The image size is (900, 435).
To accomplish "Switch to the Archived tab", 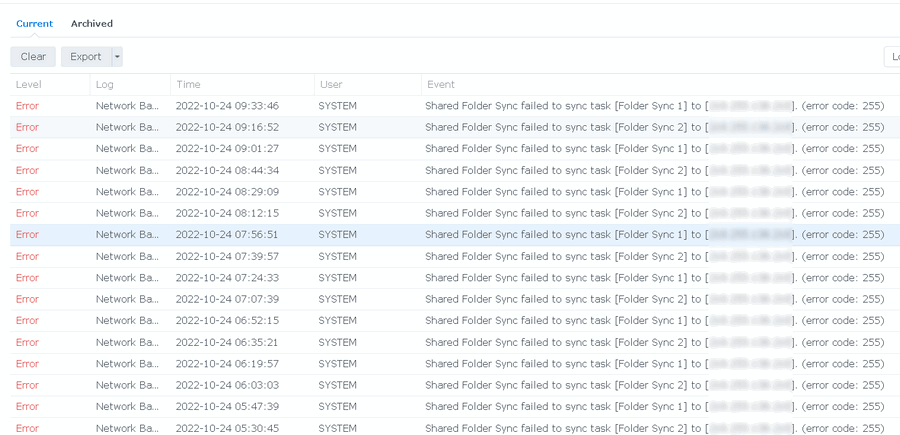I will (91, 23).
